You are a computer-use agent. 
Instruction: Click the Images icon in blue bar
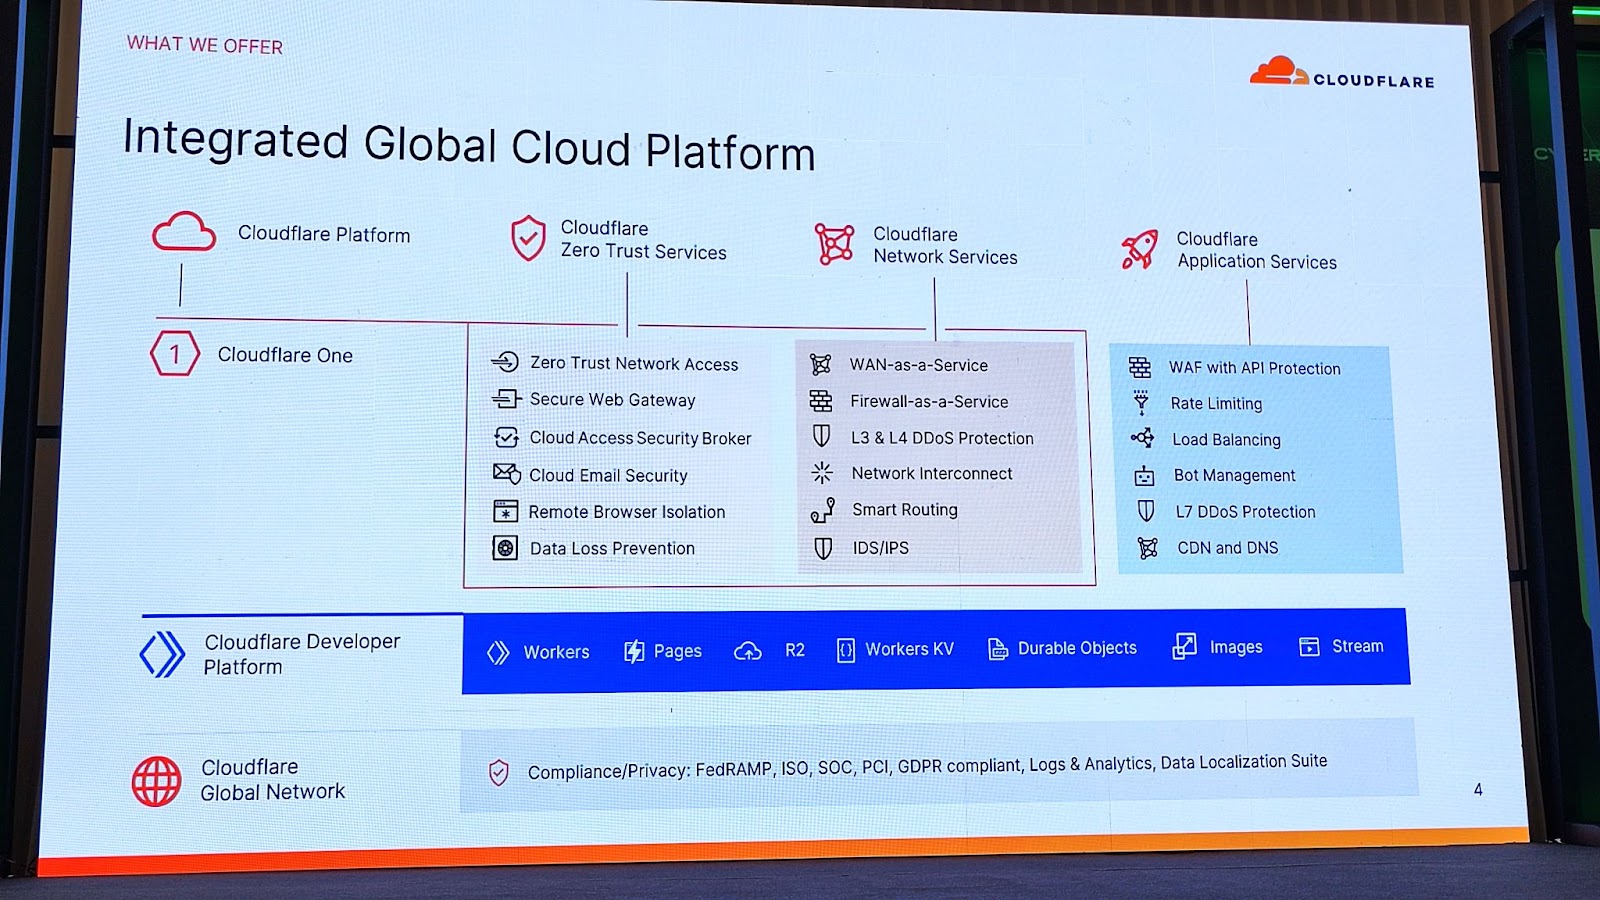(1184, 646)
